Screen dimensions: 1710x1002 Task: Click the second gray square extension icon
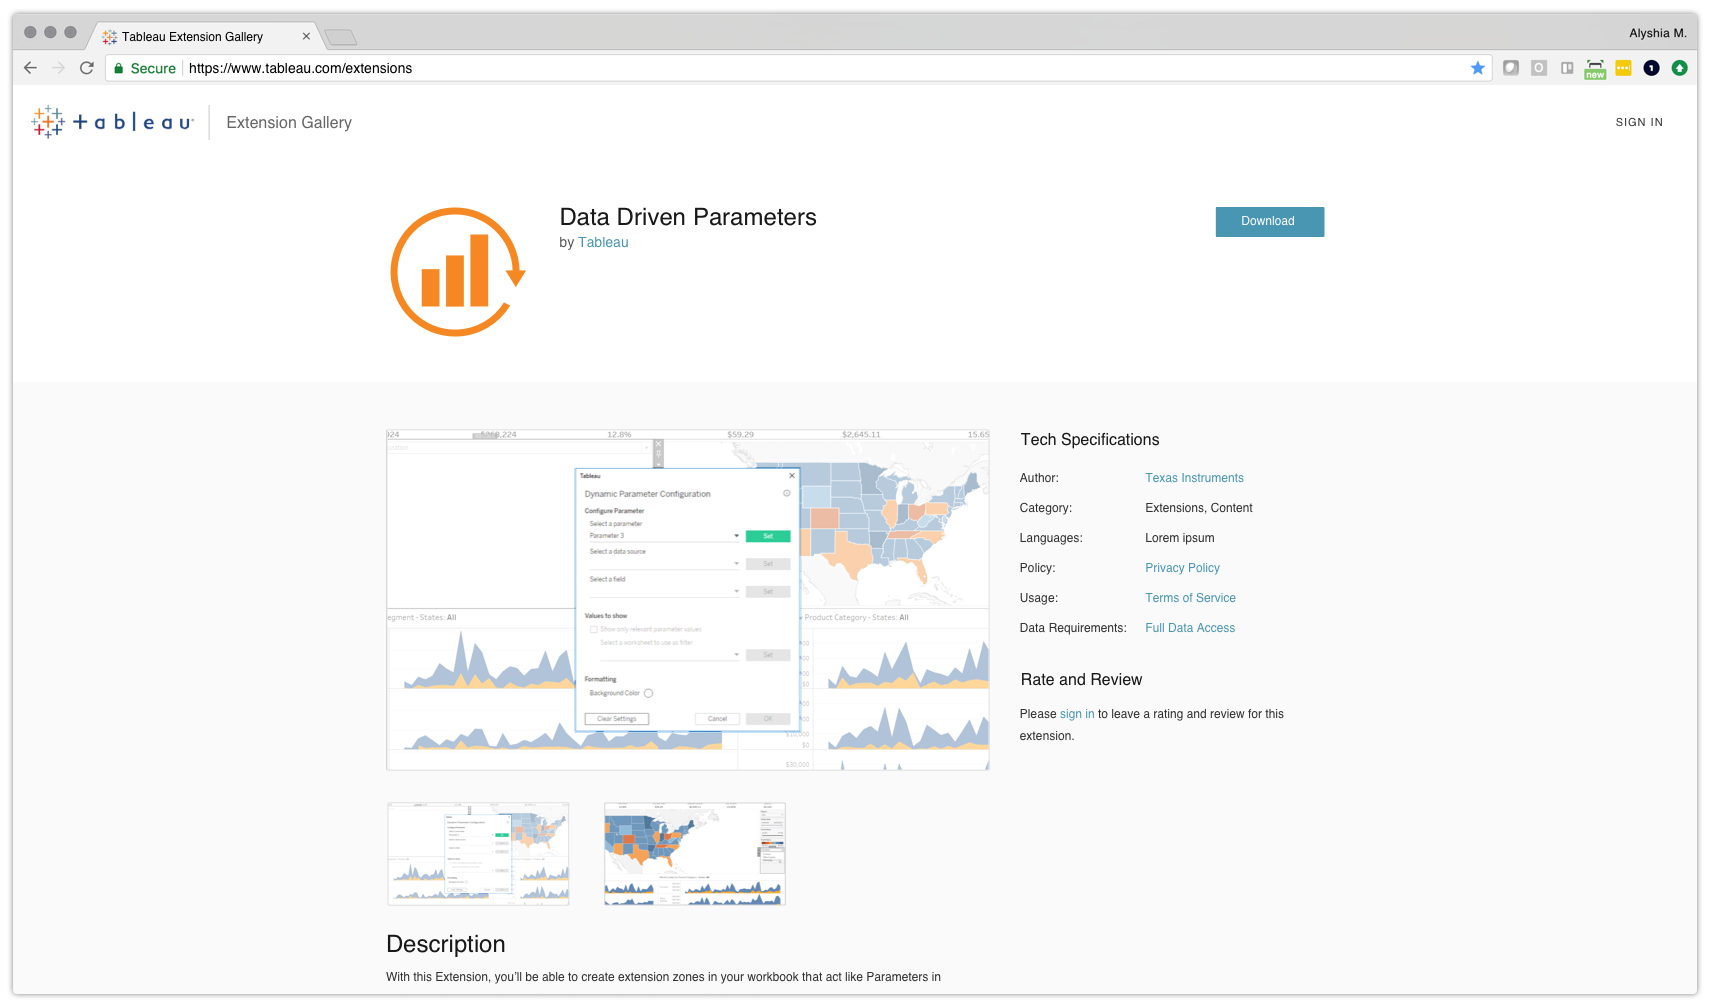pos(1539,68)
